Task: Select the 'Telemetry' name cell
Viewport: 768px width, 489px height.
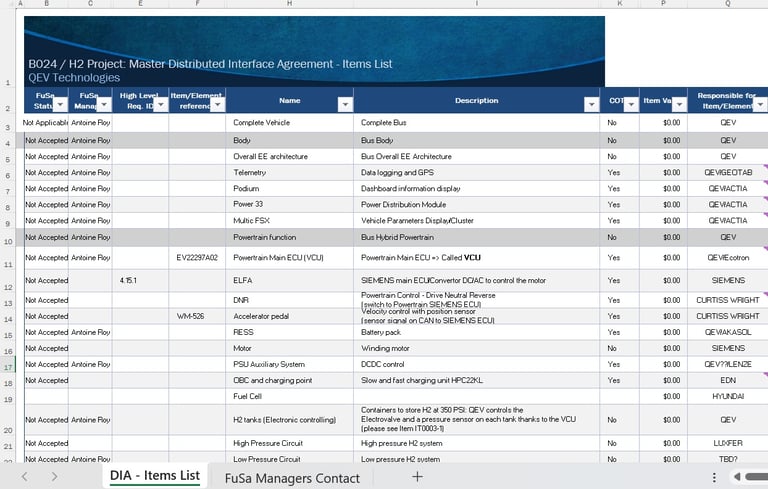Action: (289, 172)
